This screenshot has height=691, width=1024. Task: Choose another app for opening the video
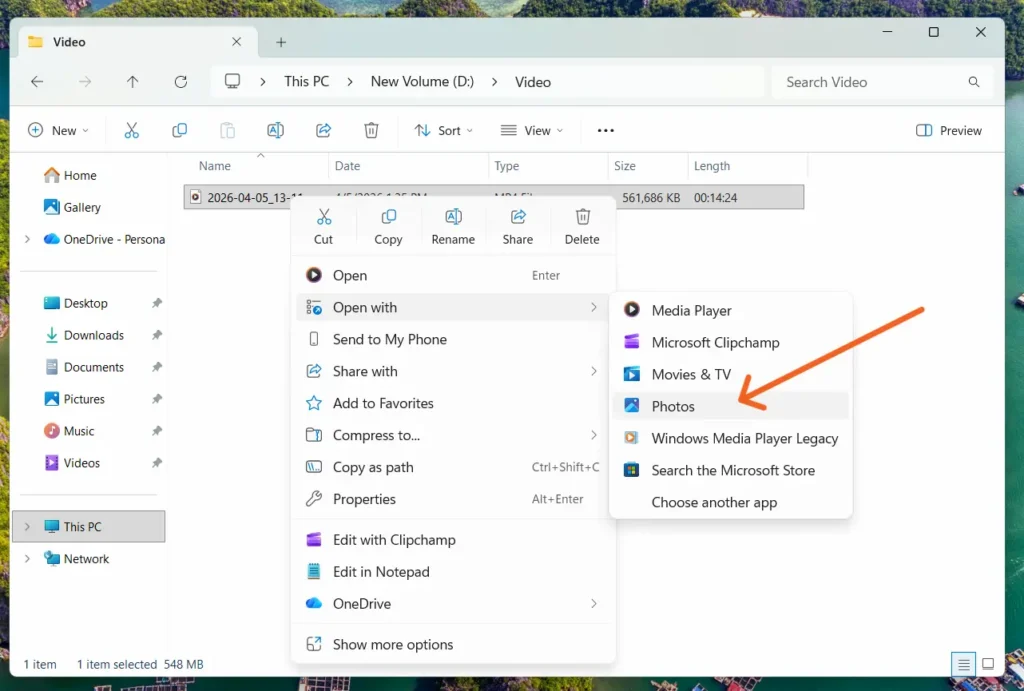coord(714,502)
